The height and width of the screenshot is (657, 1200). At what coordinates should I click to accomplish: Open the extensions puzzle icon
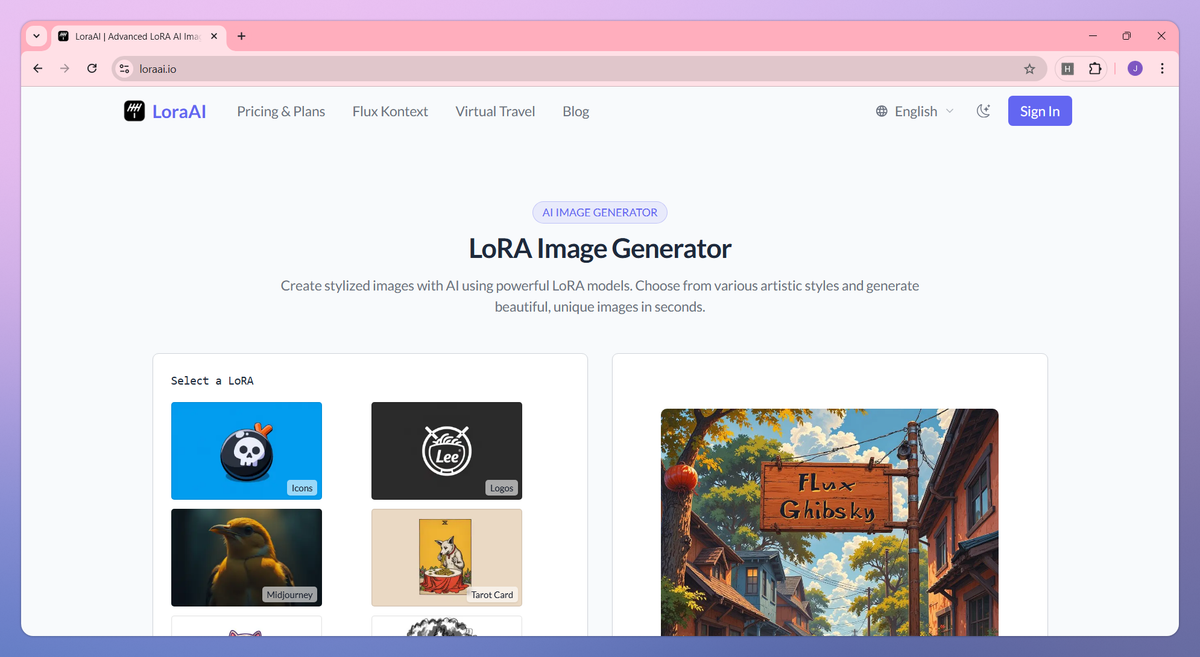click(1095, 69)
